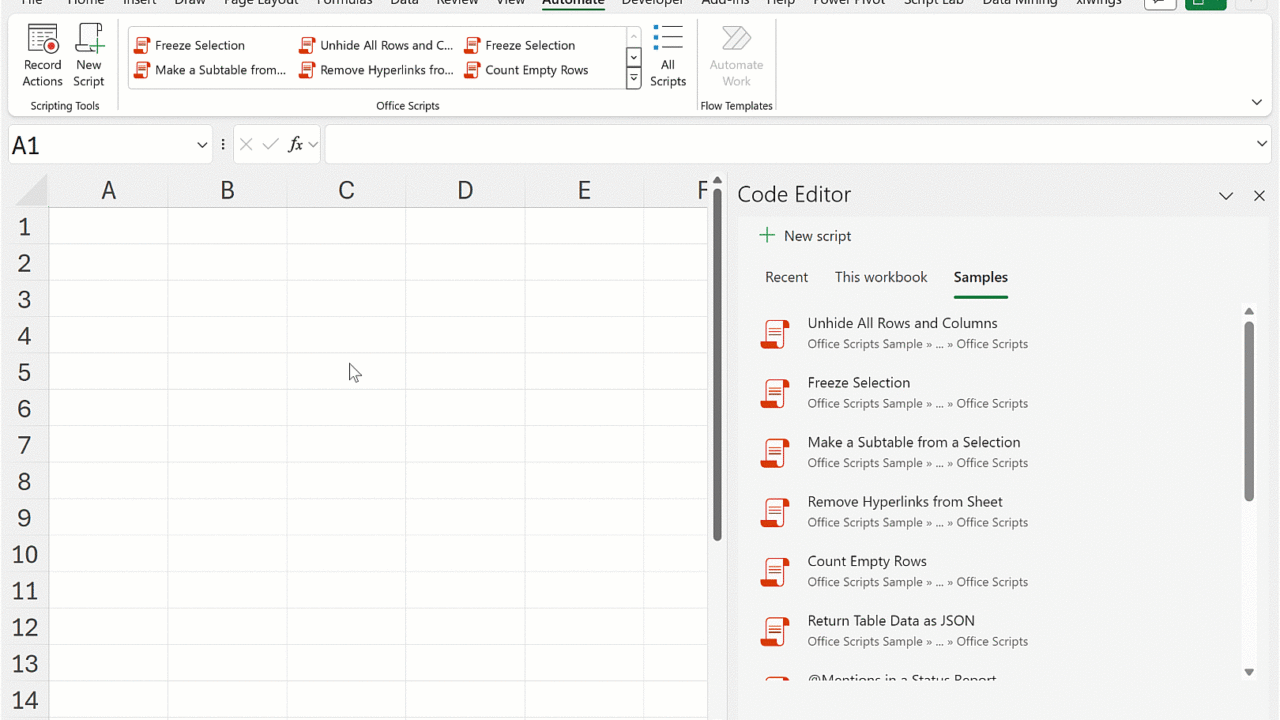Collapse the ribbon using the chevron
Screen dimensions: 1280x720
tap(1256, 102)
